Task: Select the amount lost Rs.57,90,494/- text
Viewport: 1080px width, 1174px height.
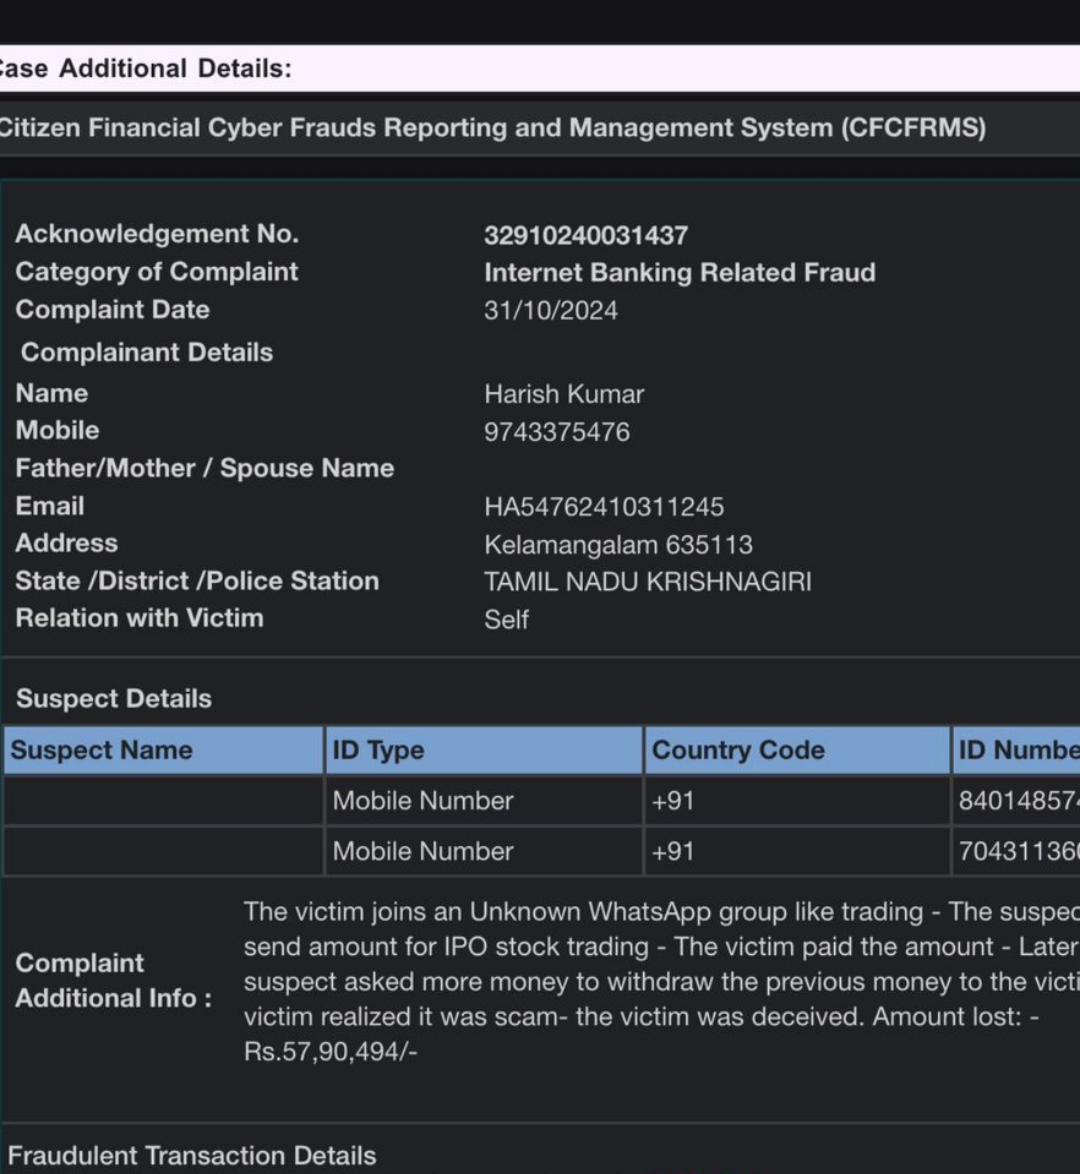Action: click(330, 1052)
